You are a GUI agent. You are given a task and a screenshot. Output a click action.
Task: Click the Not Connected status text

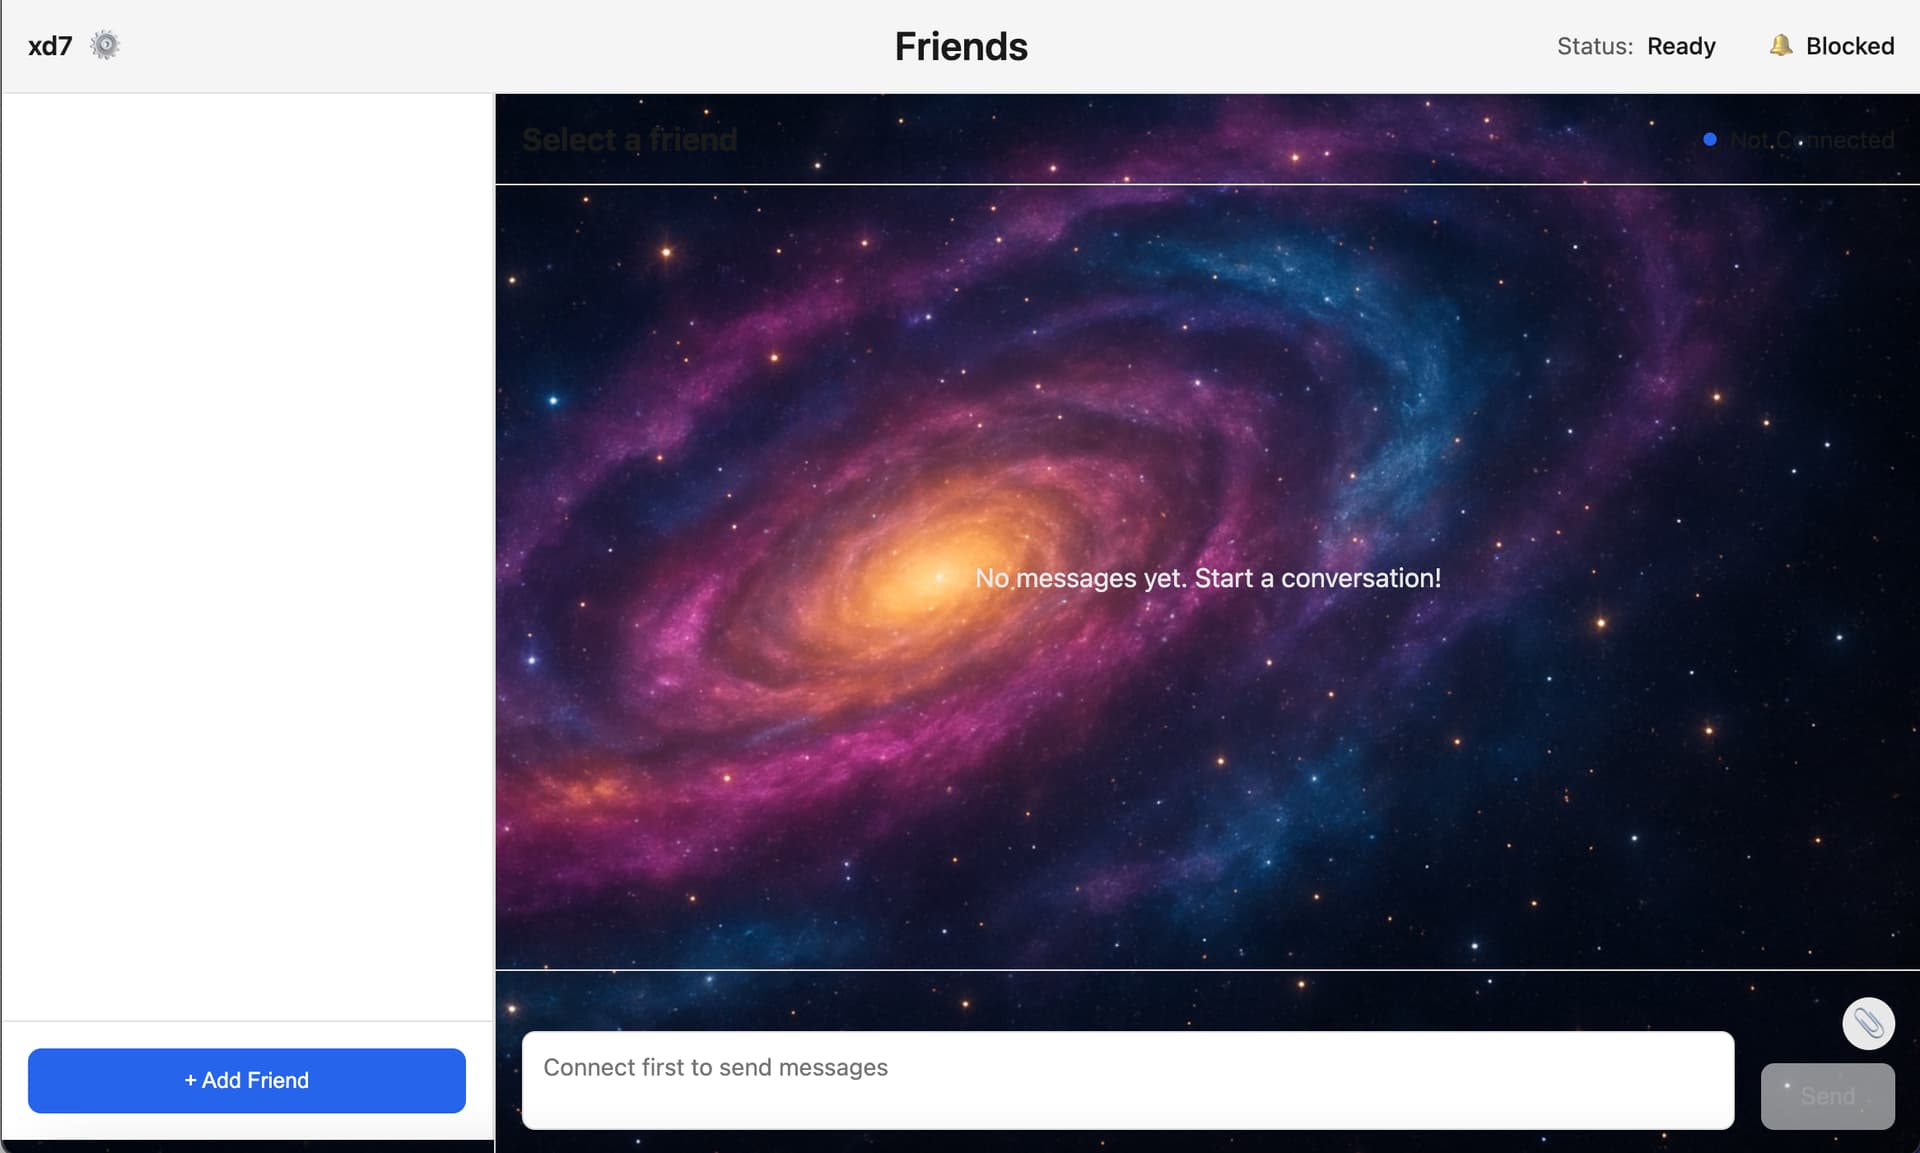(1812, 140)
